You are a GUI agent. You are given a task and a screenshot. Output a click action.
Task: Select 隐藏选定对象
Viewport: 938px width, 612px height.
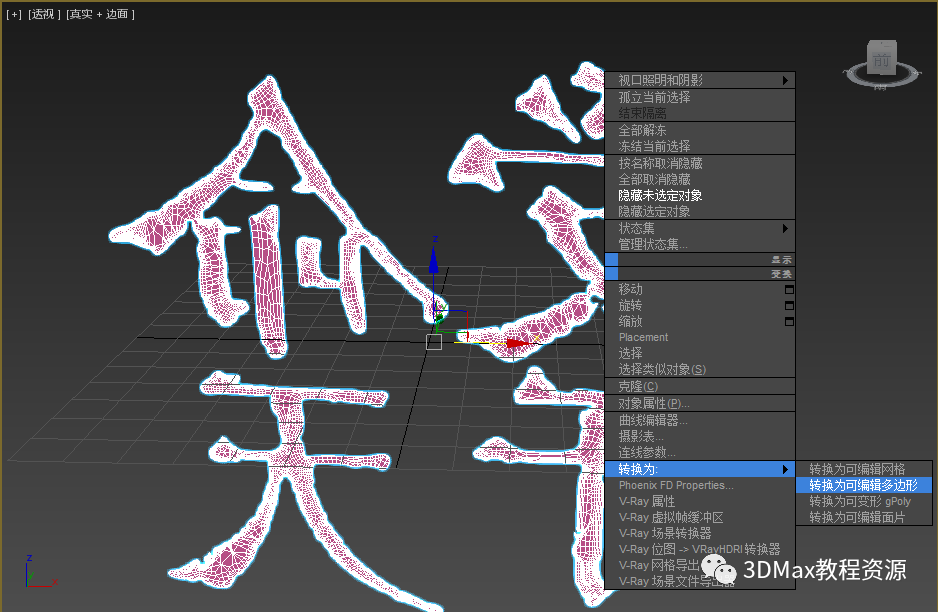point(699,211)
